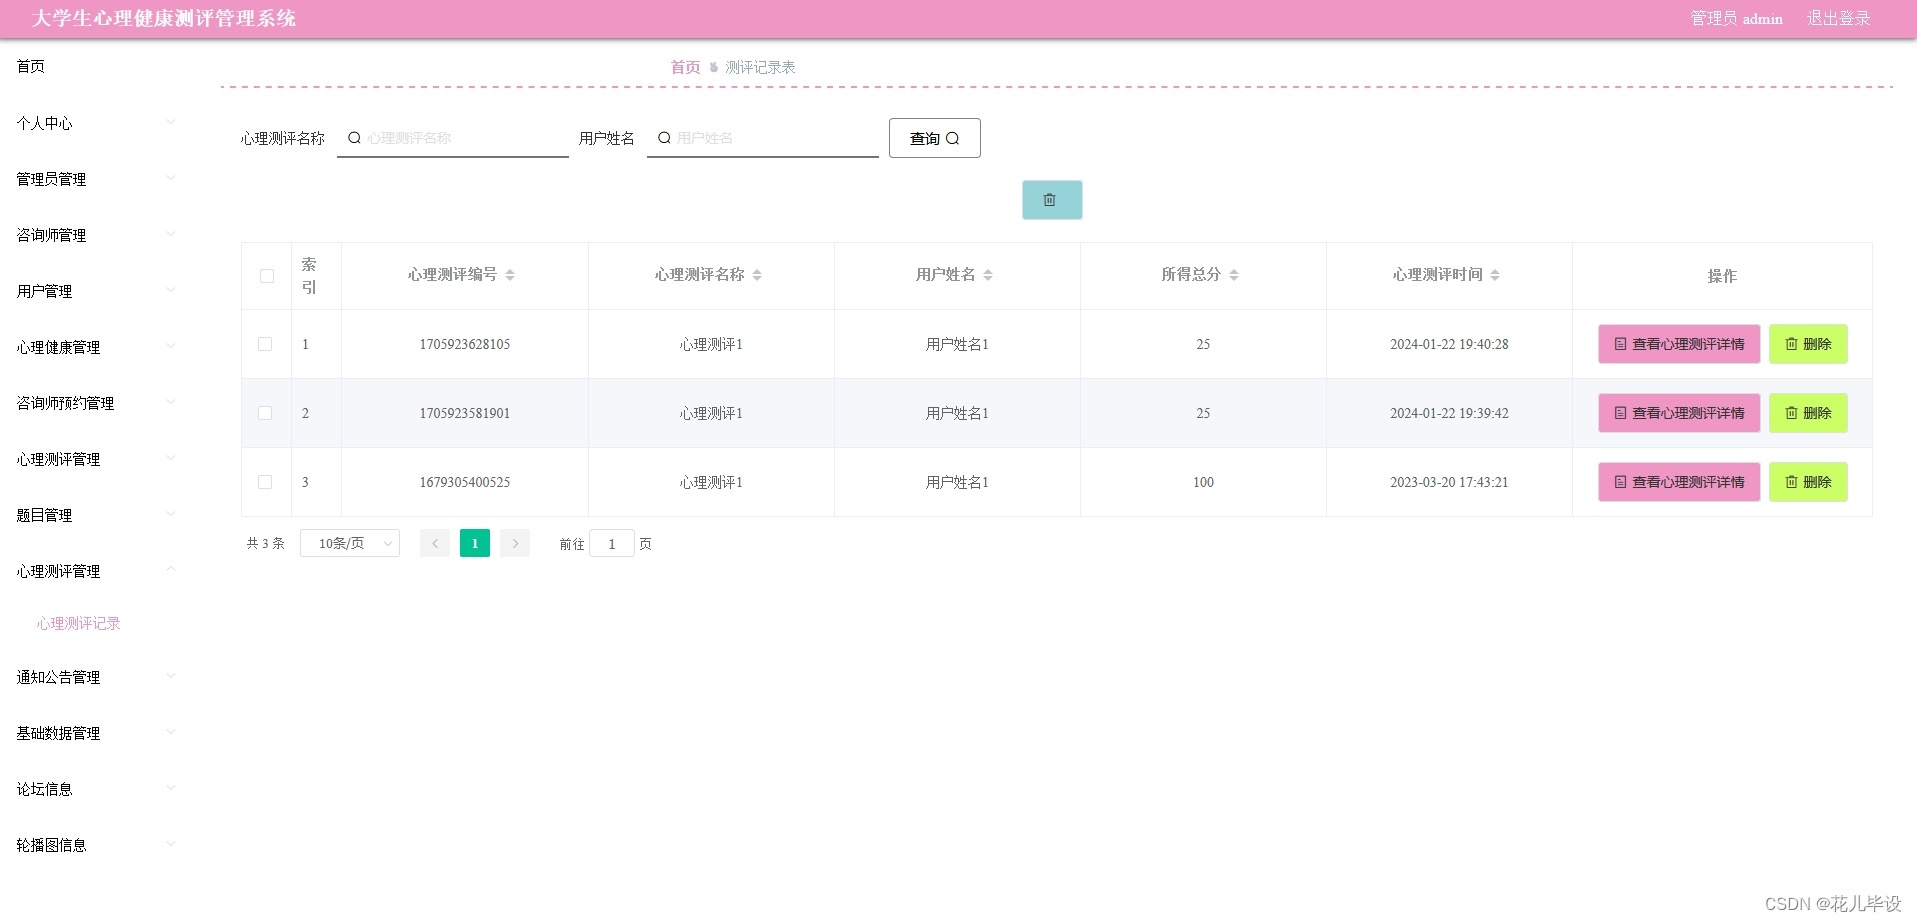Open 首页 in the sidebar

[31, 66]
